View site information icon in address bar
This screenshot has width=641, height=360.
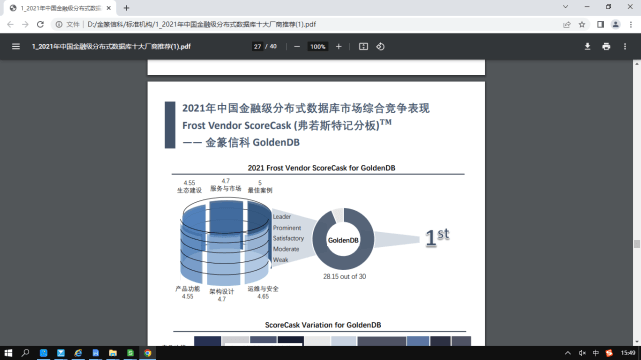59,25
